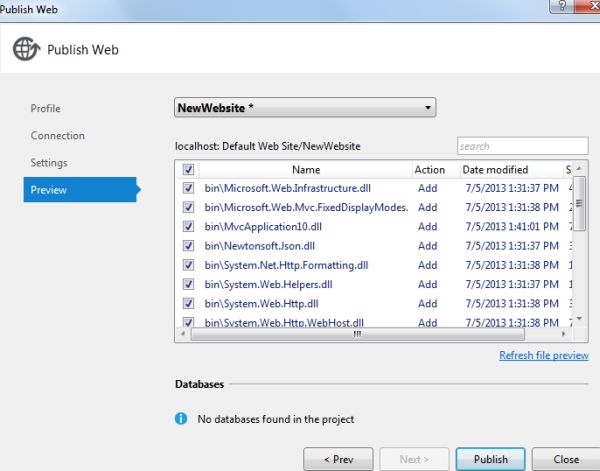Click the horizontal scroll left arrow
600x471 pixels.
click(x=183, y=334)
